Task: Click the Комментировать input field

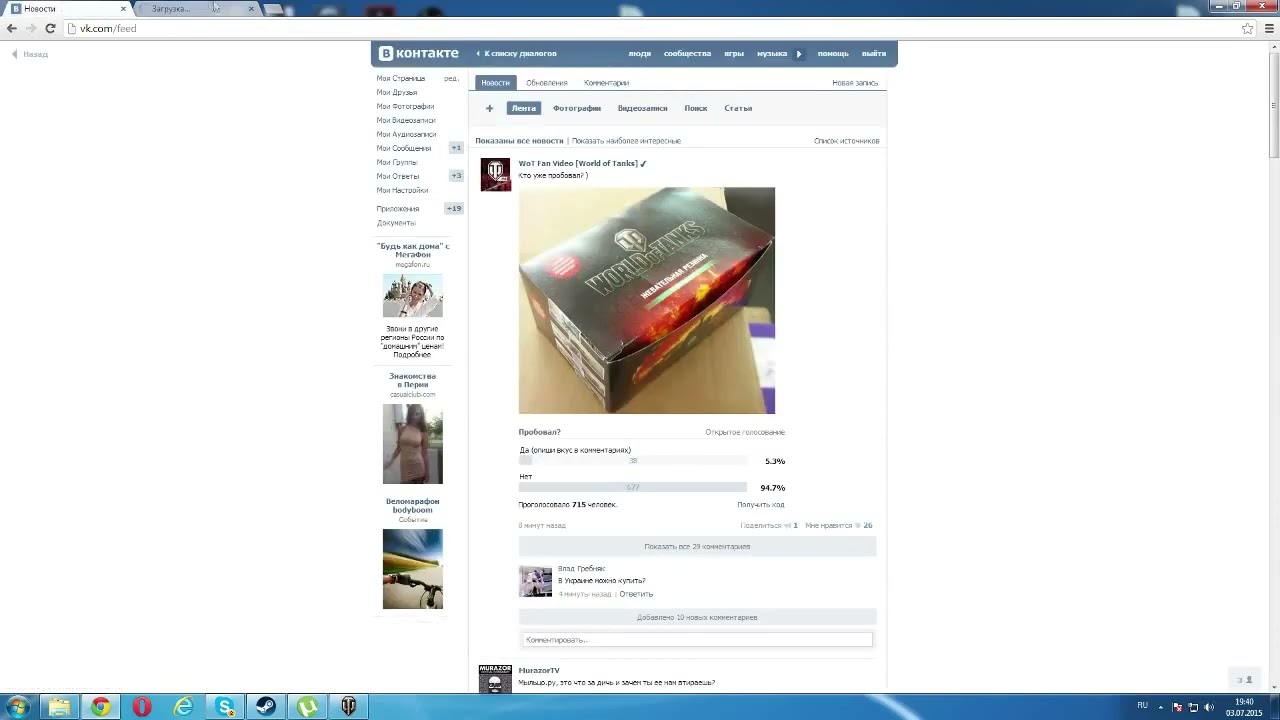Action: (697, 640)
